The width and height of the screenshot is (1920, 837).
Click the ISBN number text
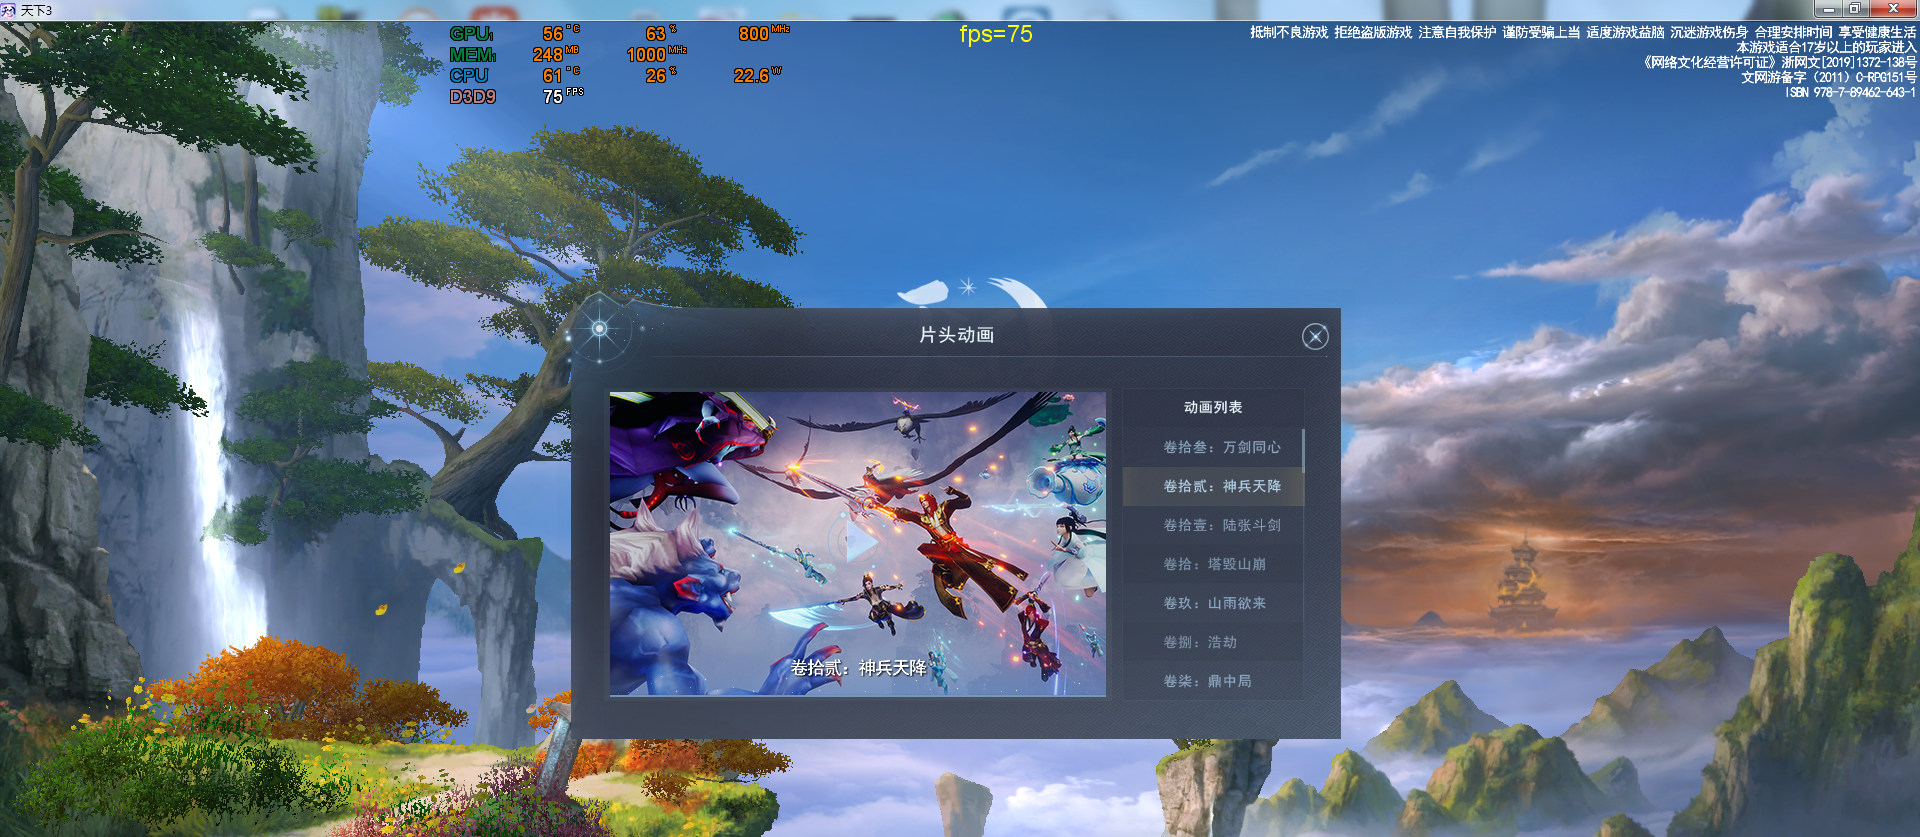click(1850, 92)
